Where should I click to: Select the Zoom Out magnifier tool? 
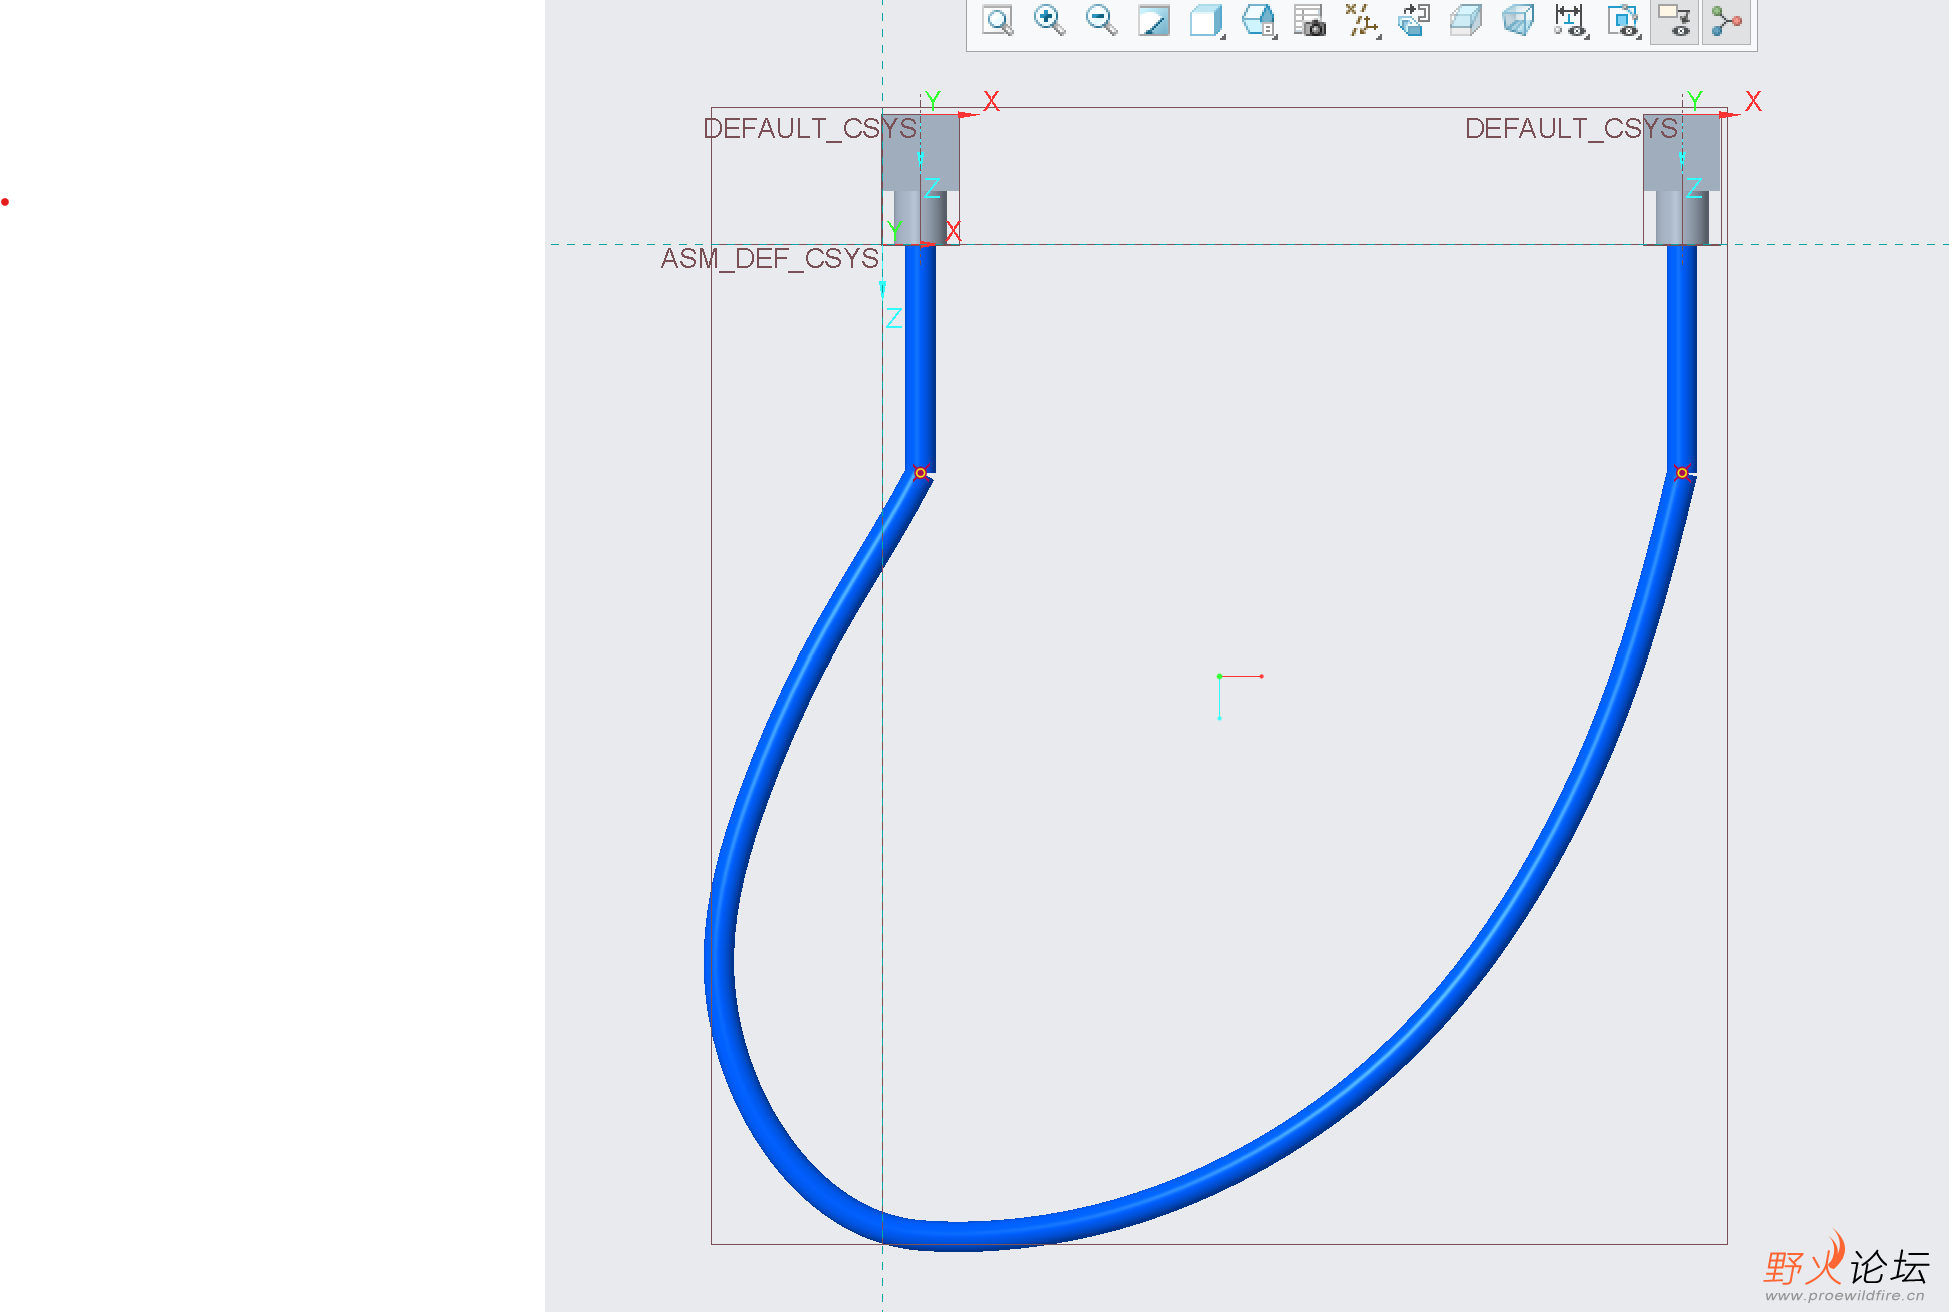pyautogui.click(x=1101, y=21)
